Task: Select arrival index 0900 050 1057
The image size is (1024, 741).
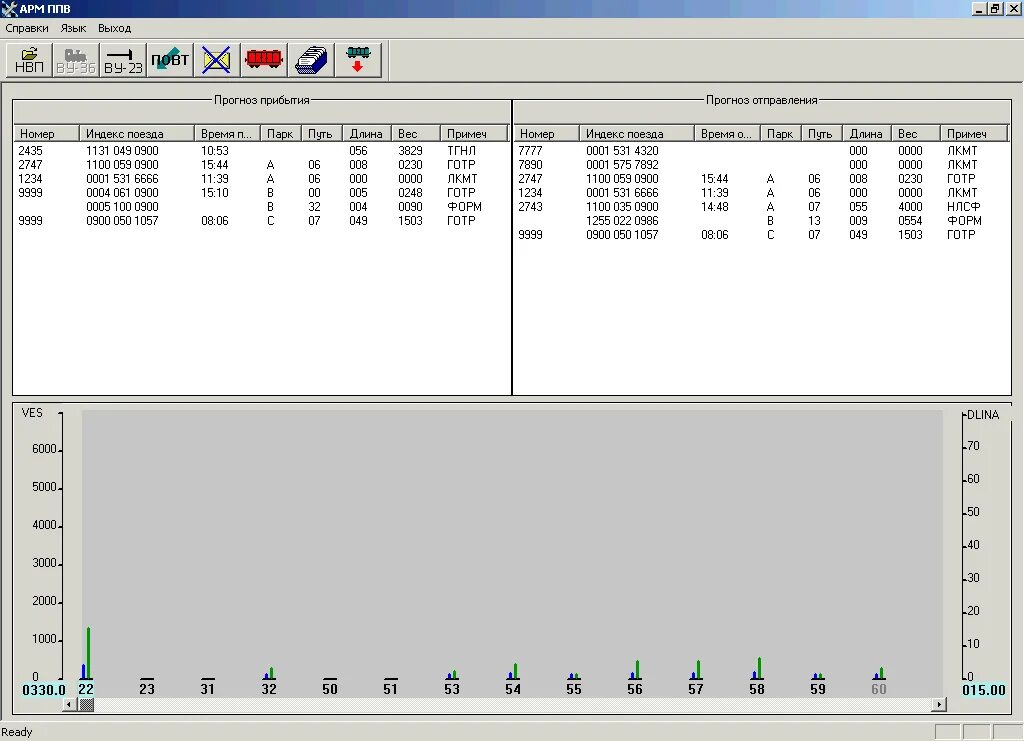Action: pyautogui.click(x=122, y=221)
